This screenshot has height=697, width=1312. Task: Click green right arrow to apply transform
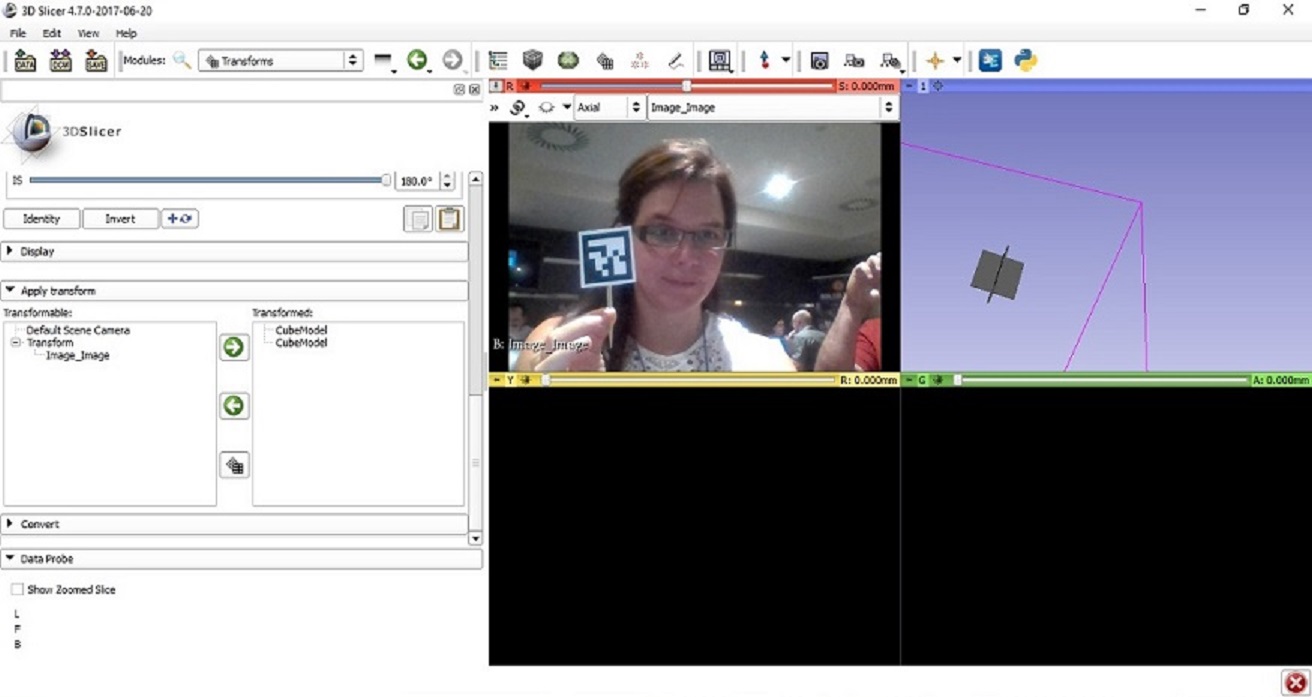point(234,347)
